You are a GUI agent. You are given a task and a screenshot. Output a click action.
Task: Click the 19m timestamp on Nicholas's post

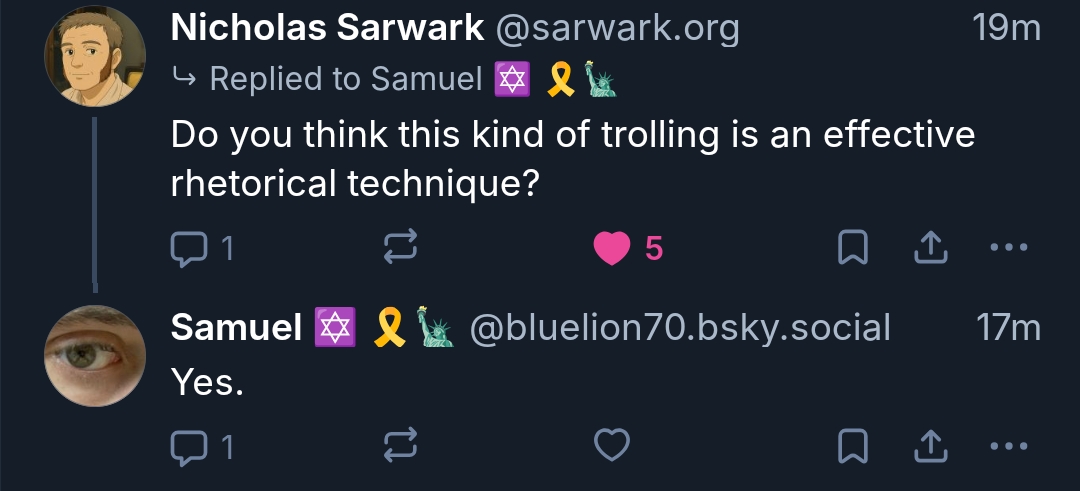point(1006,29)
